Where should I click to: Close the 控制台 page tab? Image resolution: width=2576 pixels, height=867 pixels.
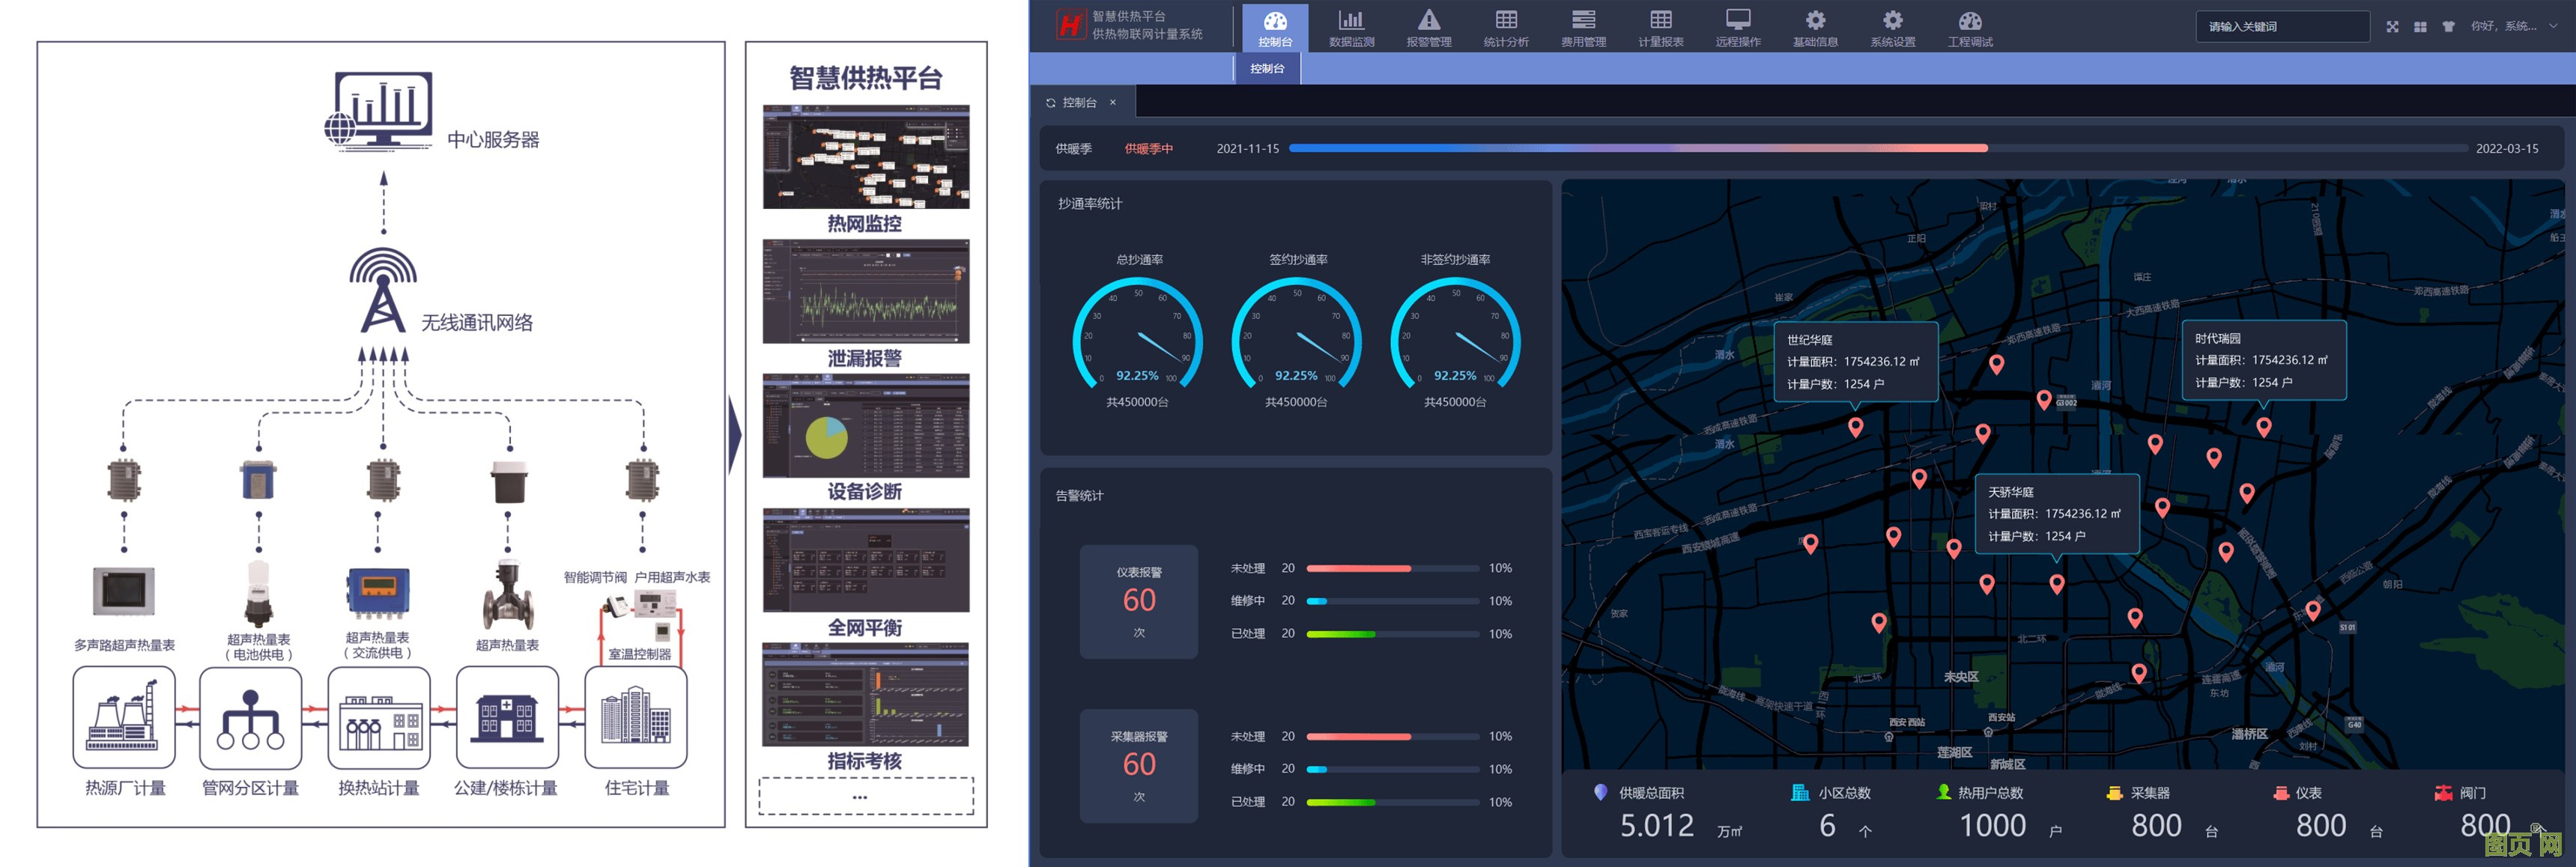pos(1112,103)
